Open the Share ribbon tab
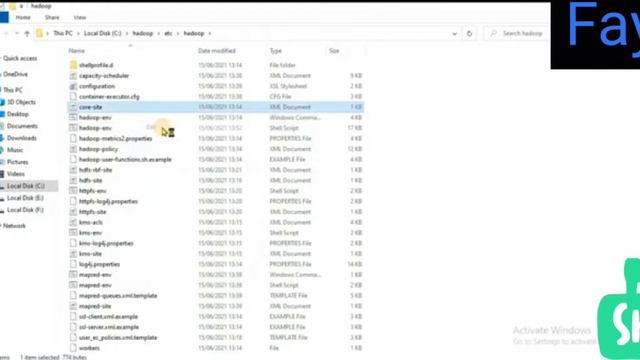This screenshot has width=640, height=360. tap(52, 18)
